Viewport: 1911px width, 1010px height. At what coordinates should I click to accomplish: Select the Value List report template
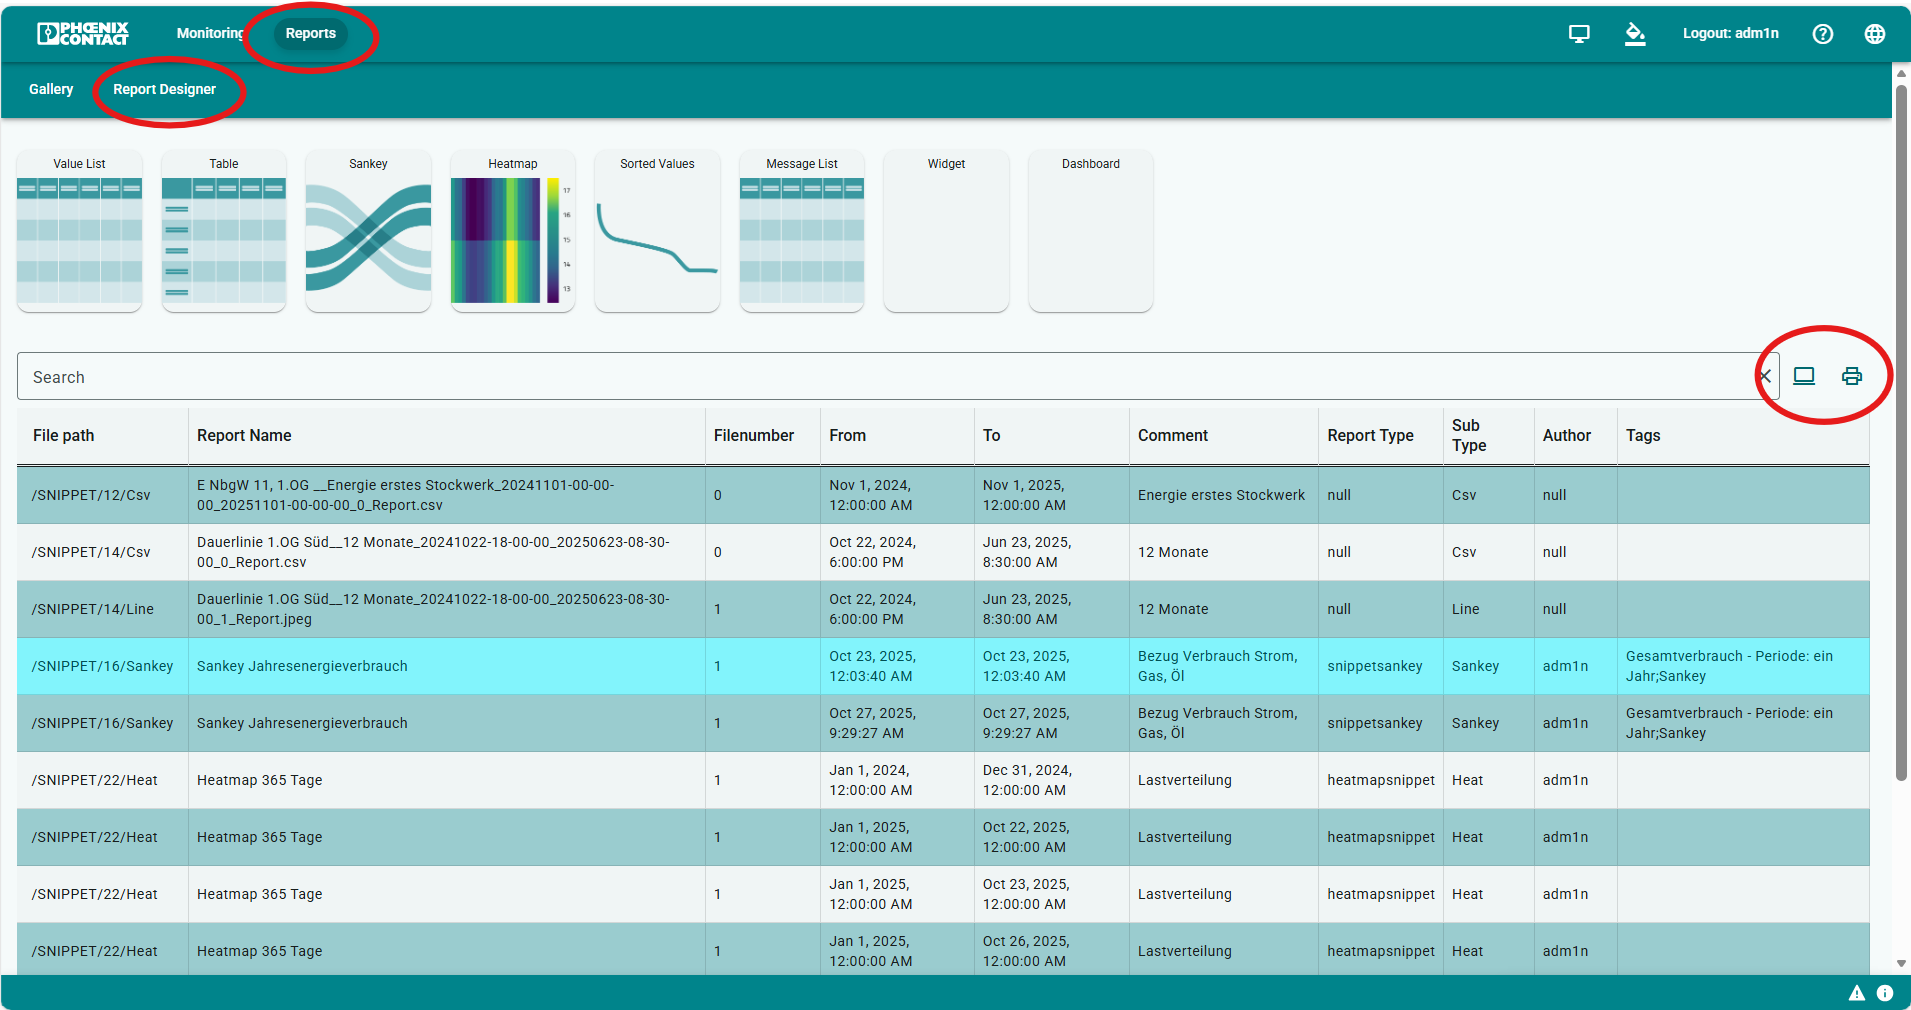tap(80, 231)
